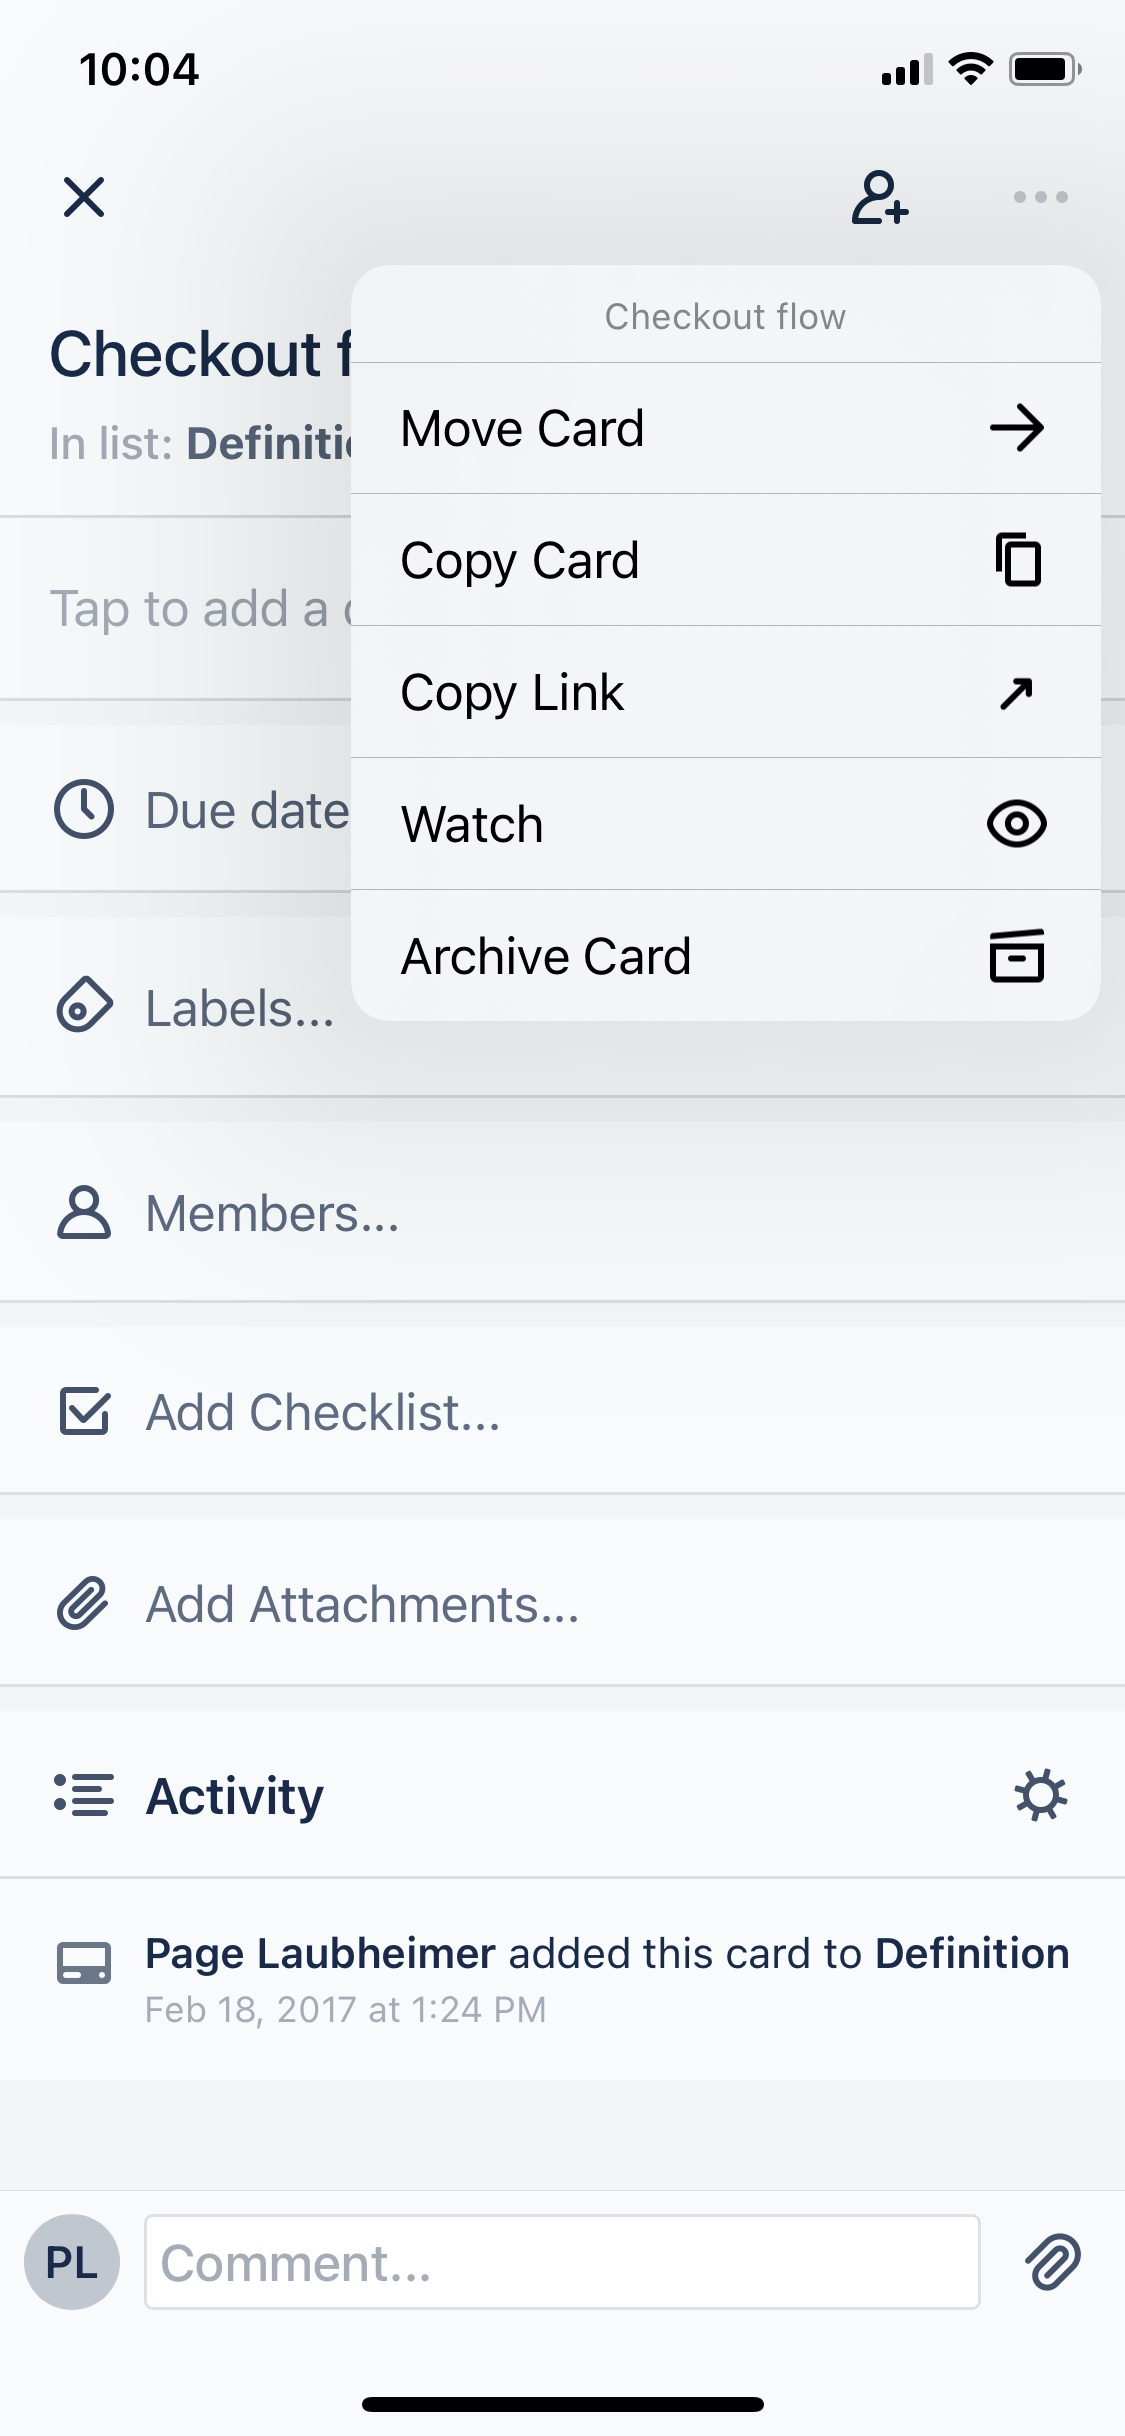The height and width of the screenshot is (2436, 1125).
Task: Tap Add Attachments paperclip row
Action: (362, 1605)
